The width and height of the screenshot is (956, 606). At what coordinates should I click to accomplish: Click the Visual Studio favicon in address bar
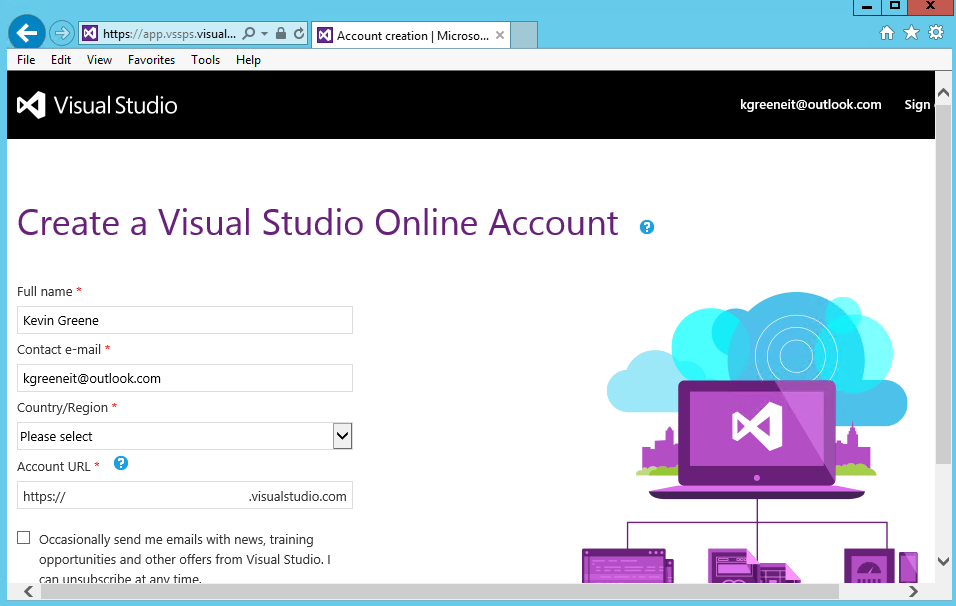tap(90, 34)
